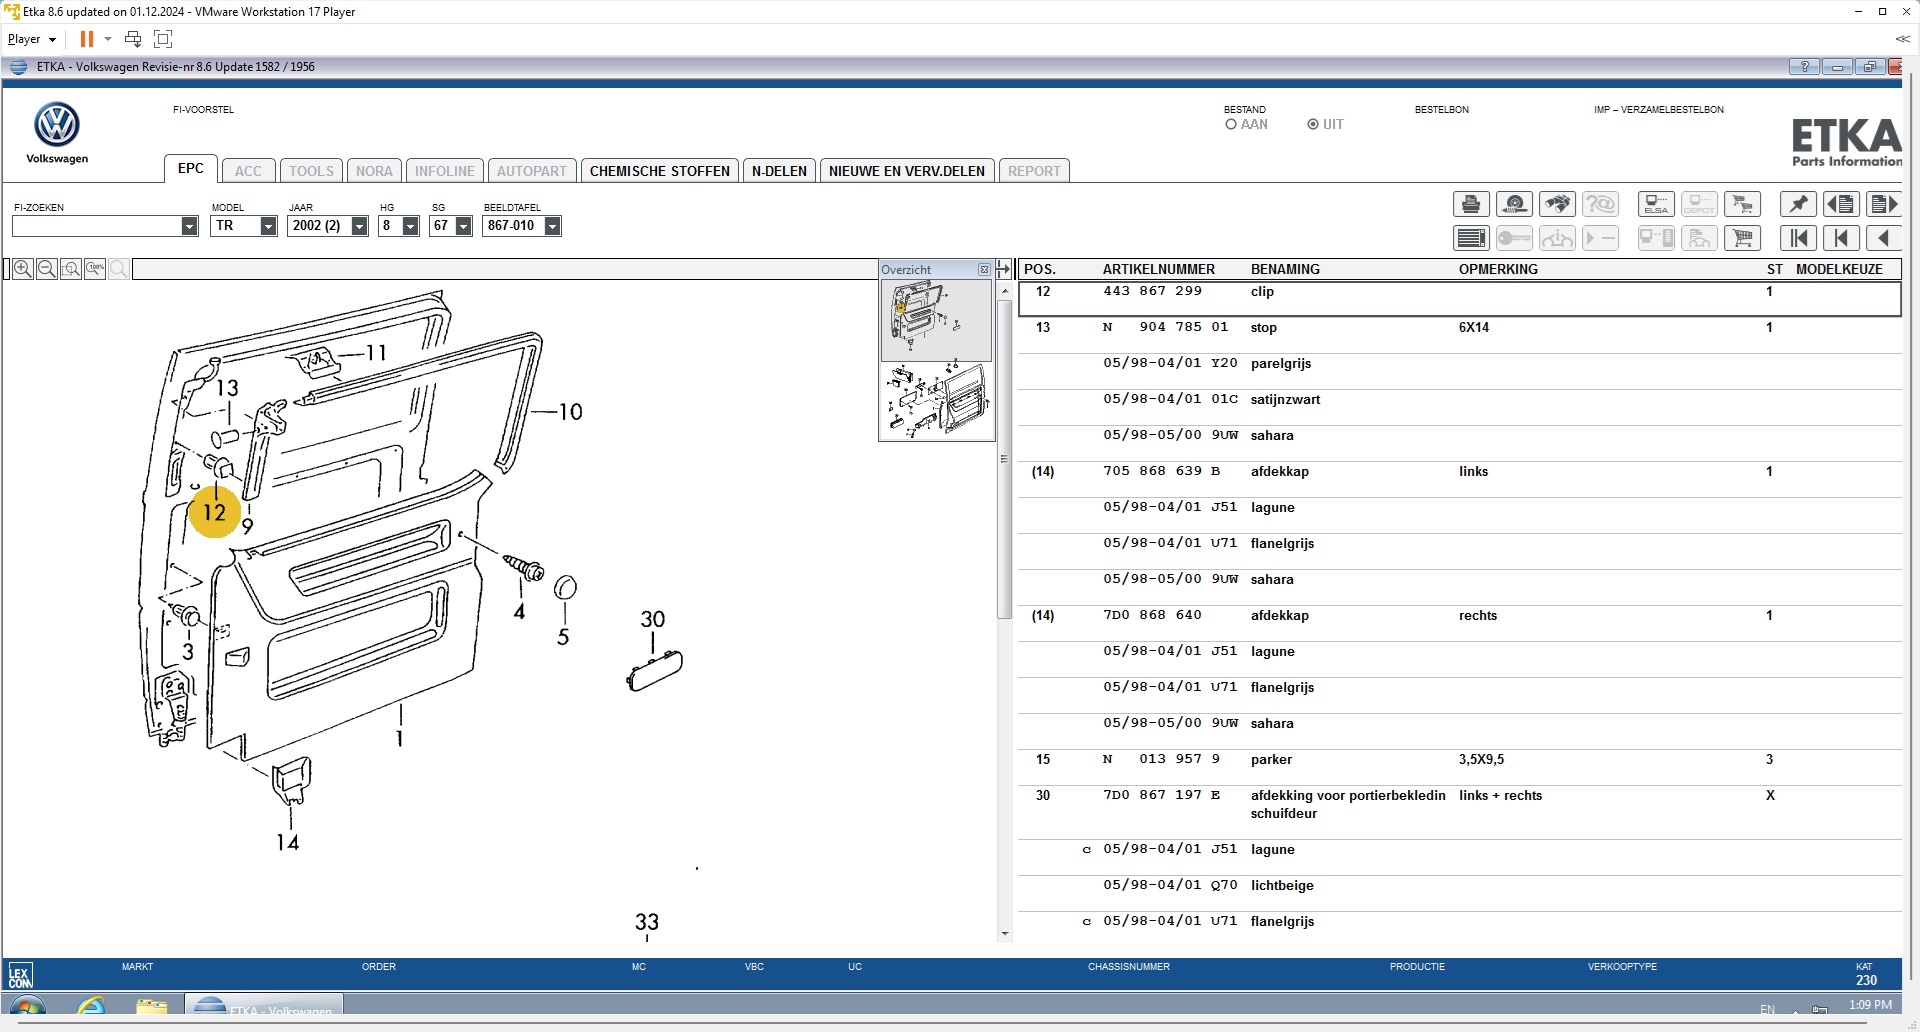Click the printer icon in the toolbar
Image resolution: width=1920 pixels, height=1032 pixels.
point(1470,205)
